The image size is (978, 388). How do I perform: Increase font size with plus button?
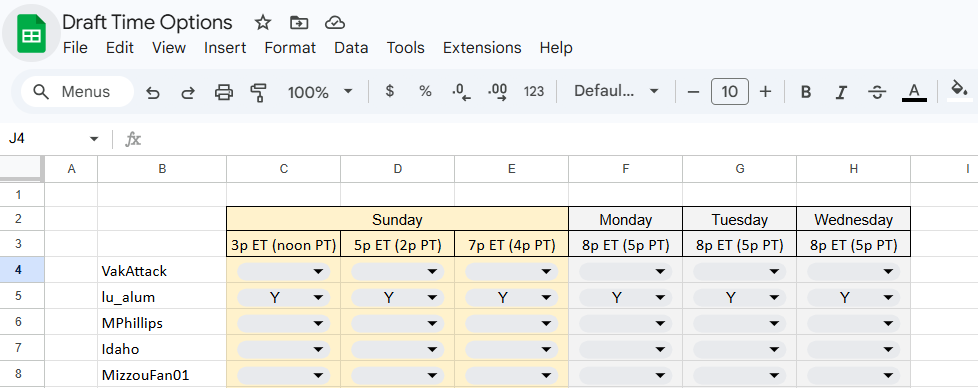point(765,92)
